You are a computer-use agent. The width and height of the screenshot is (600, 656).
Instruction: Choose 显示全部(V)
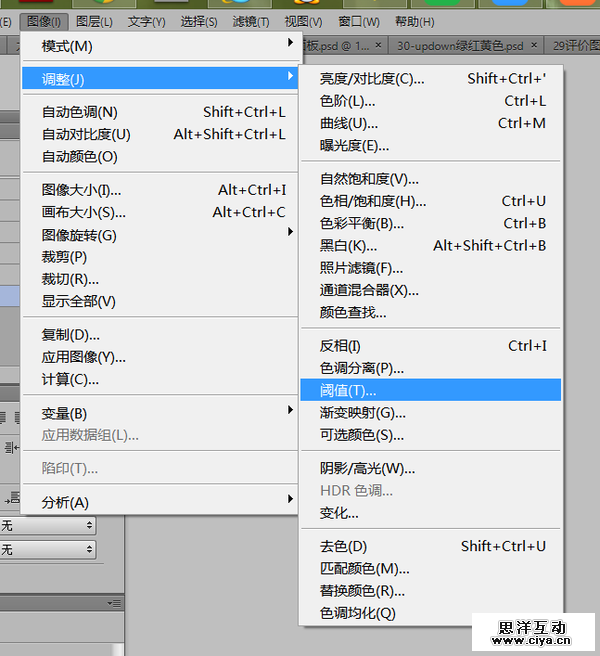(x=160, y=301)
